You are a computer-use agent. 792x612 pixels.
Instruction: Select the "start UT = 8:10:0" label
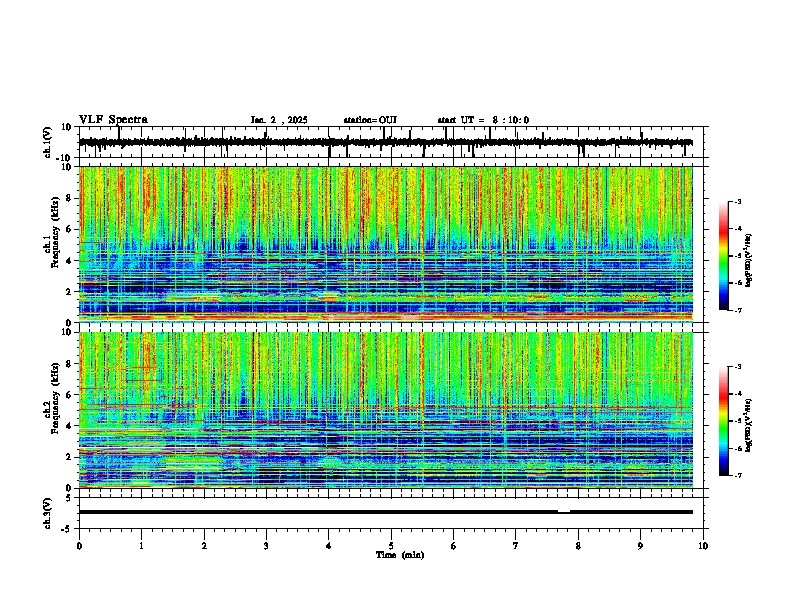point(483,120)
